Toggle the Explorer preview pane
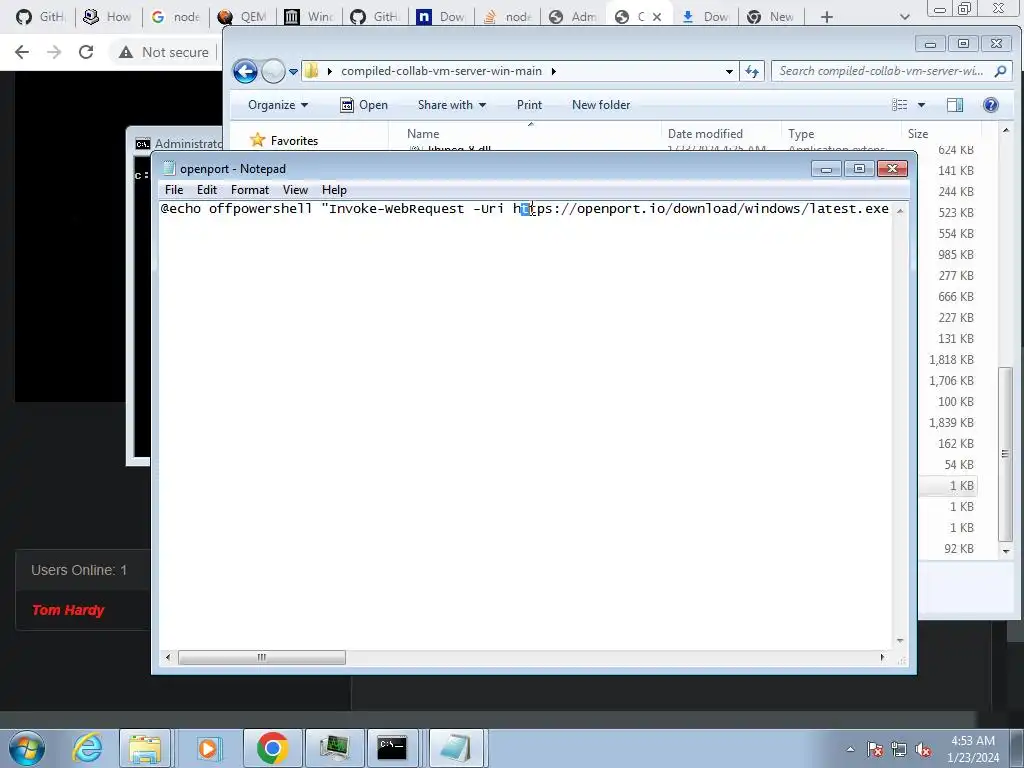This screenshot has height=768, width=1024. 955,105
